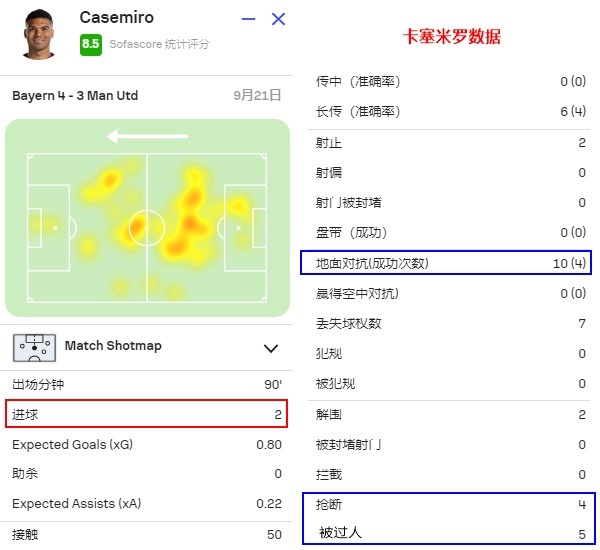This screenshot has height=550, width=600.
Task: Select the 进球 goals row
Action: click(147, 414)
